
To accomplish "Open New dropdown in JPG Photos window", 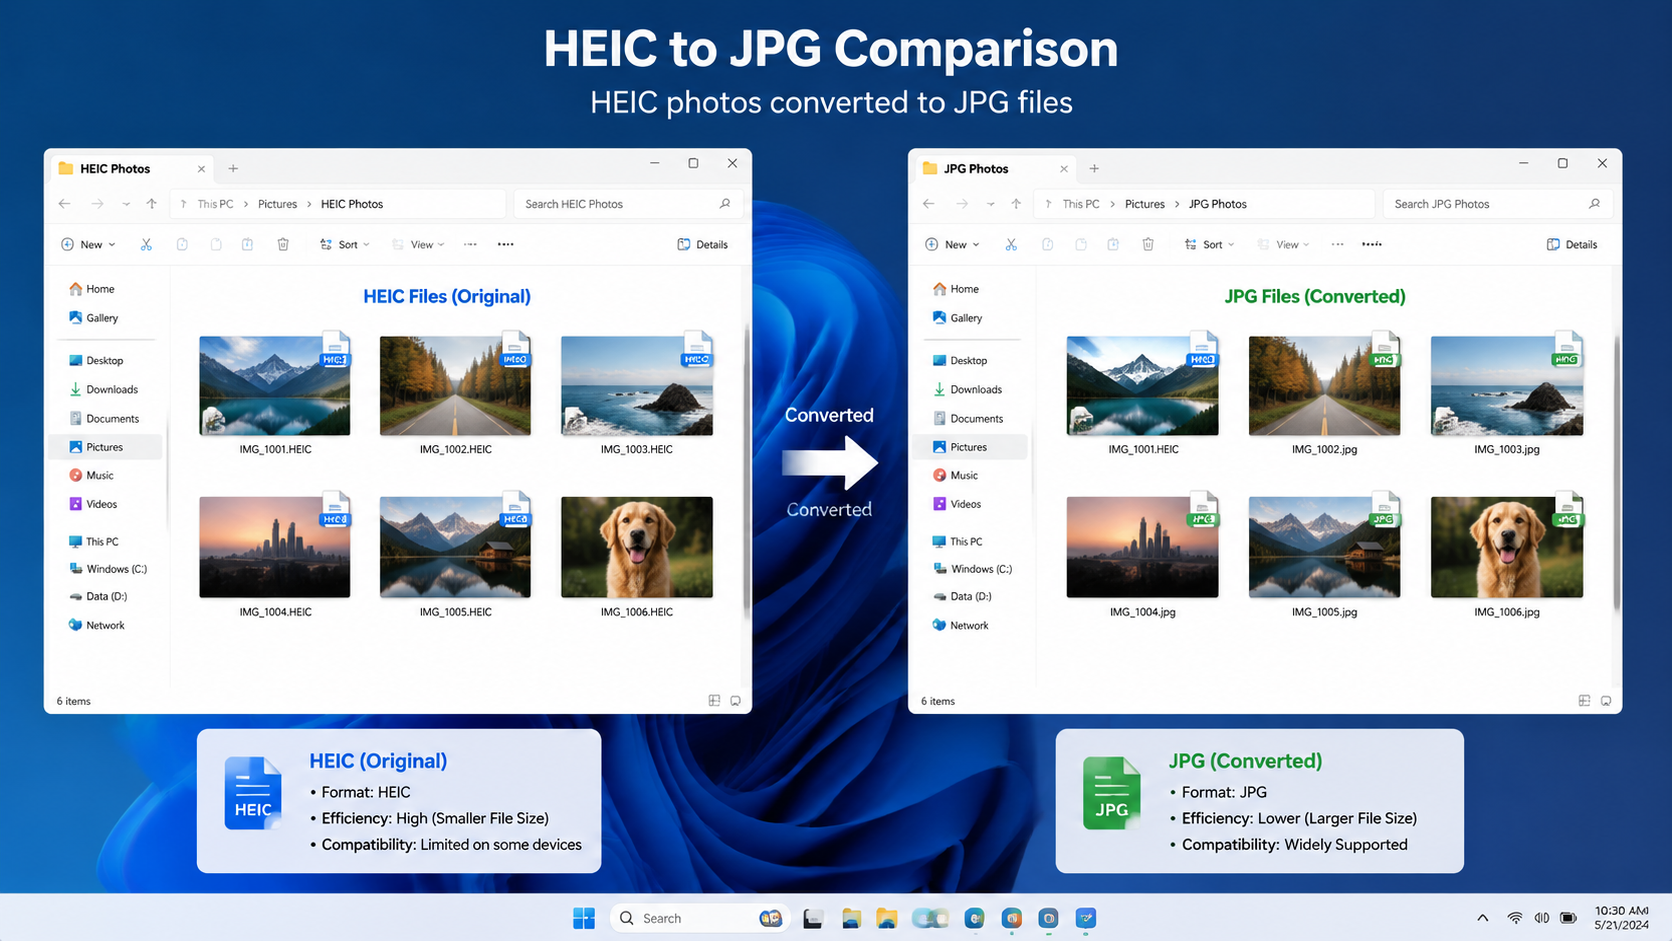I will (x=953, y=244).
